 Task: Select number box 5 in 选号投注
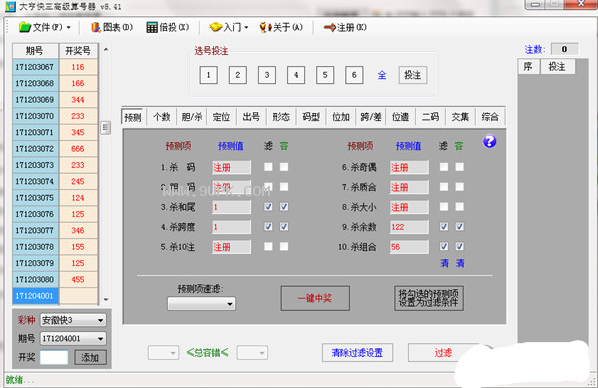(x=325, y=75)
